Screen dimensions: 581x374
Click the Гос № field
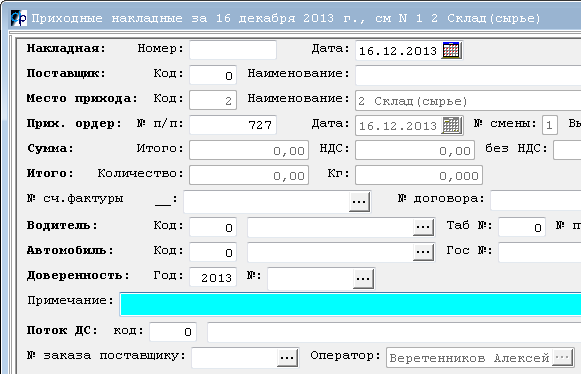[540, 252]
